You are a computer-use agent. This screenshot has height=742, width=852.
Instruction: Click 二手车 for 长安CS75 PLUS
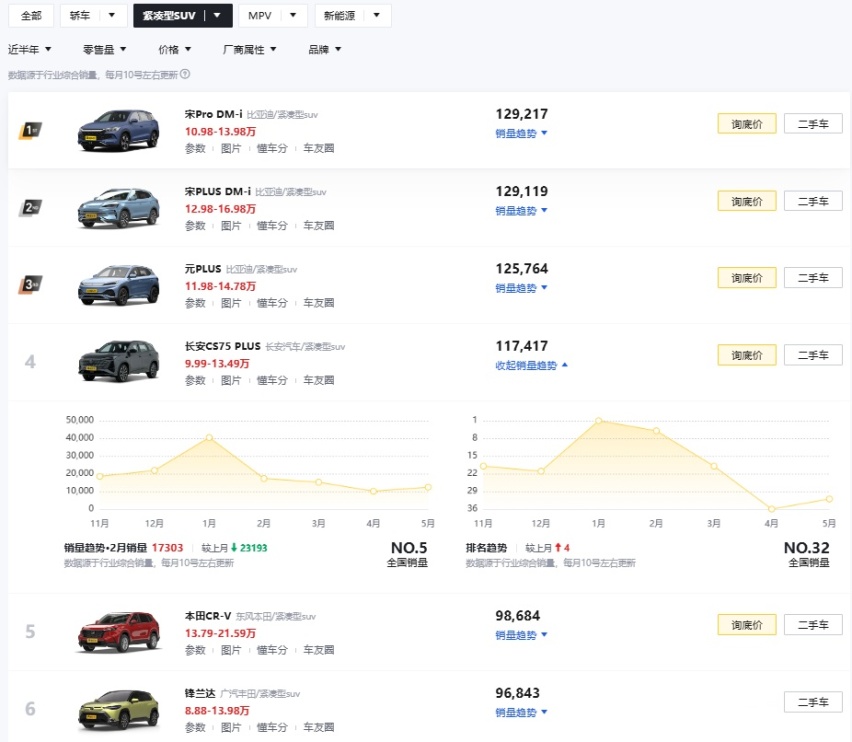click(813, 355)
